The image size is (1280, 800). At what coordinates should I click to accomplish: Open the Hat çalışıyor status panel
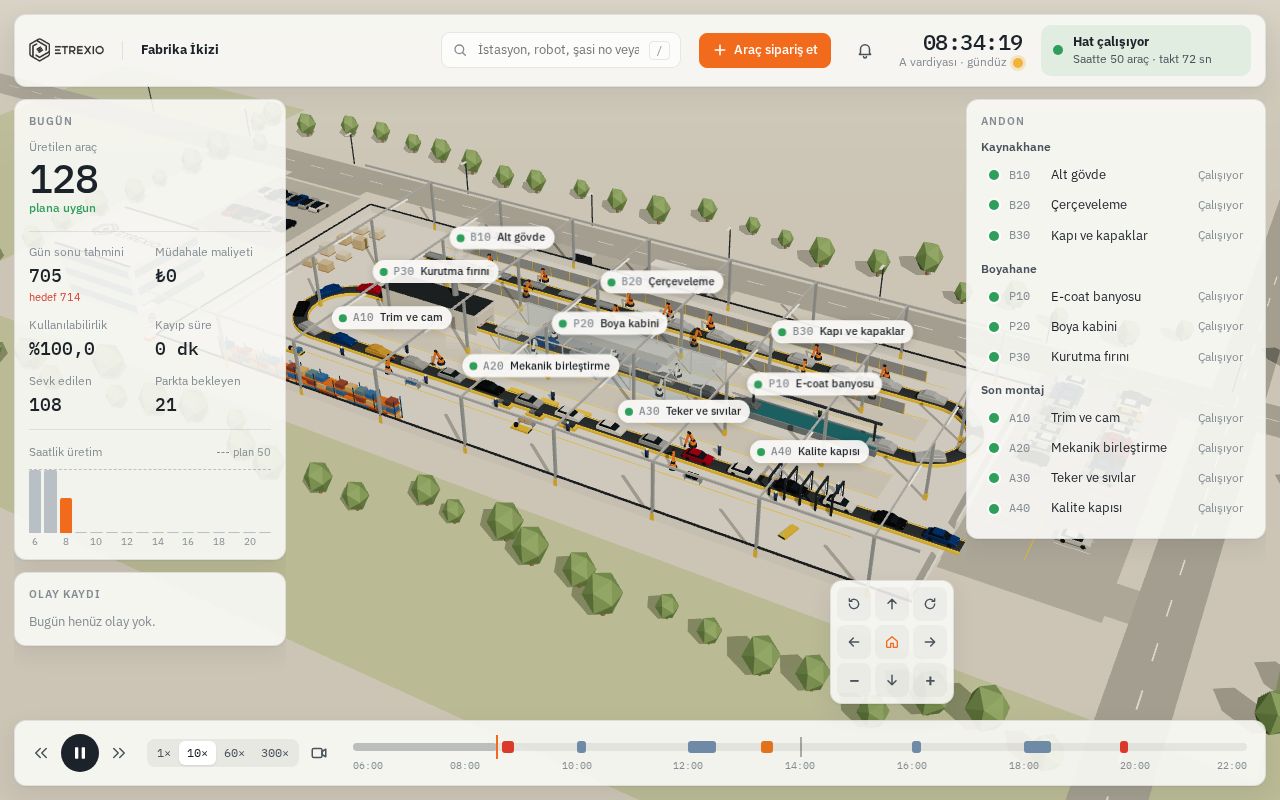tap(1146, 50)
